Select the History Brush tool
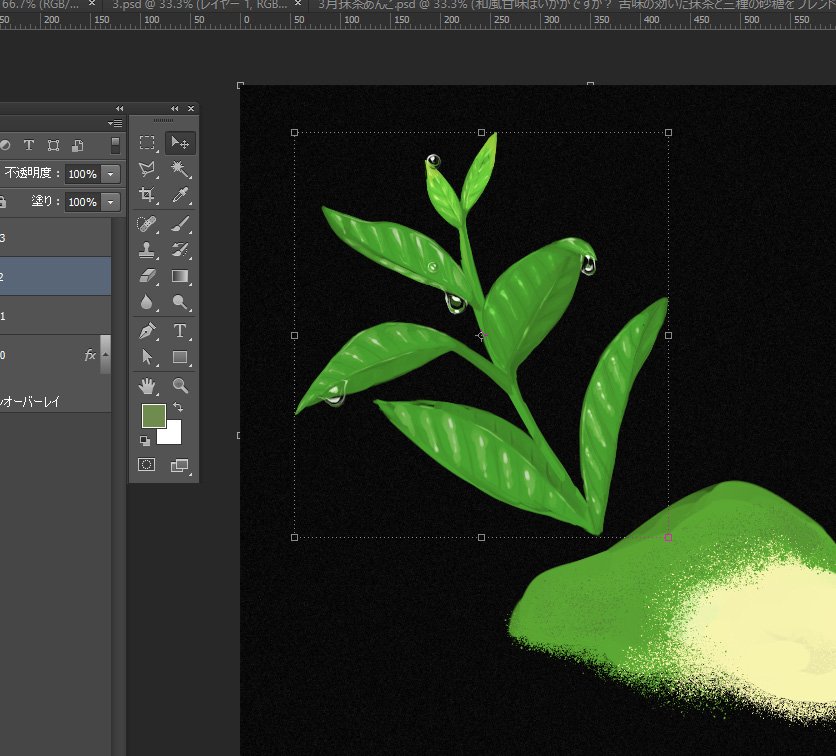Viewport: 836px width, 756px height. [180, 250]
